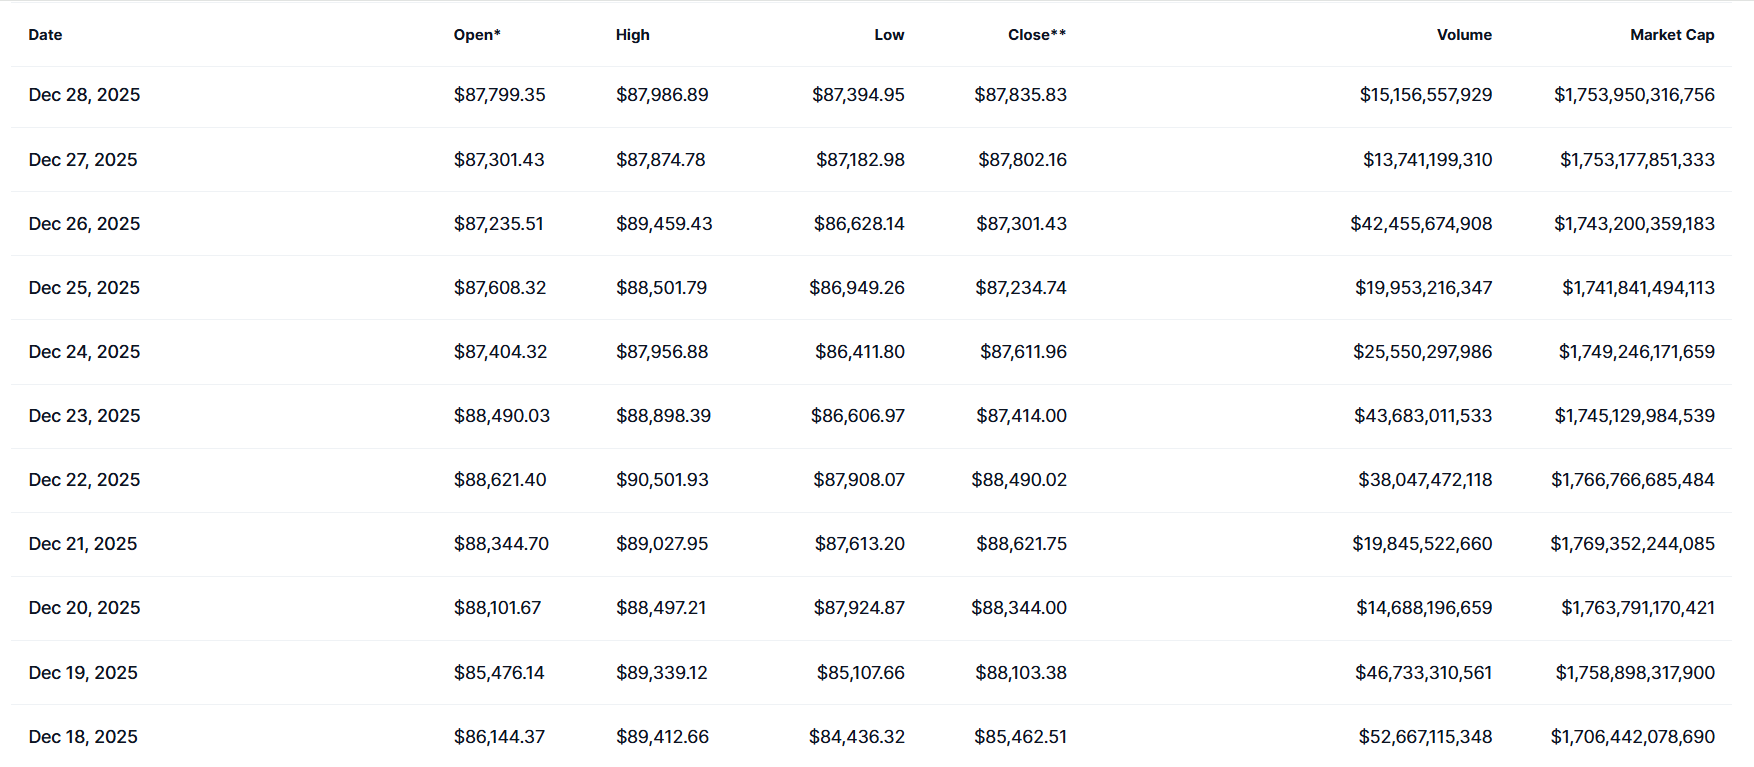
Task: Click the Market Cap column header
Action: point(1671,35)
